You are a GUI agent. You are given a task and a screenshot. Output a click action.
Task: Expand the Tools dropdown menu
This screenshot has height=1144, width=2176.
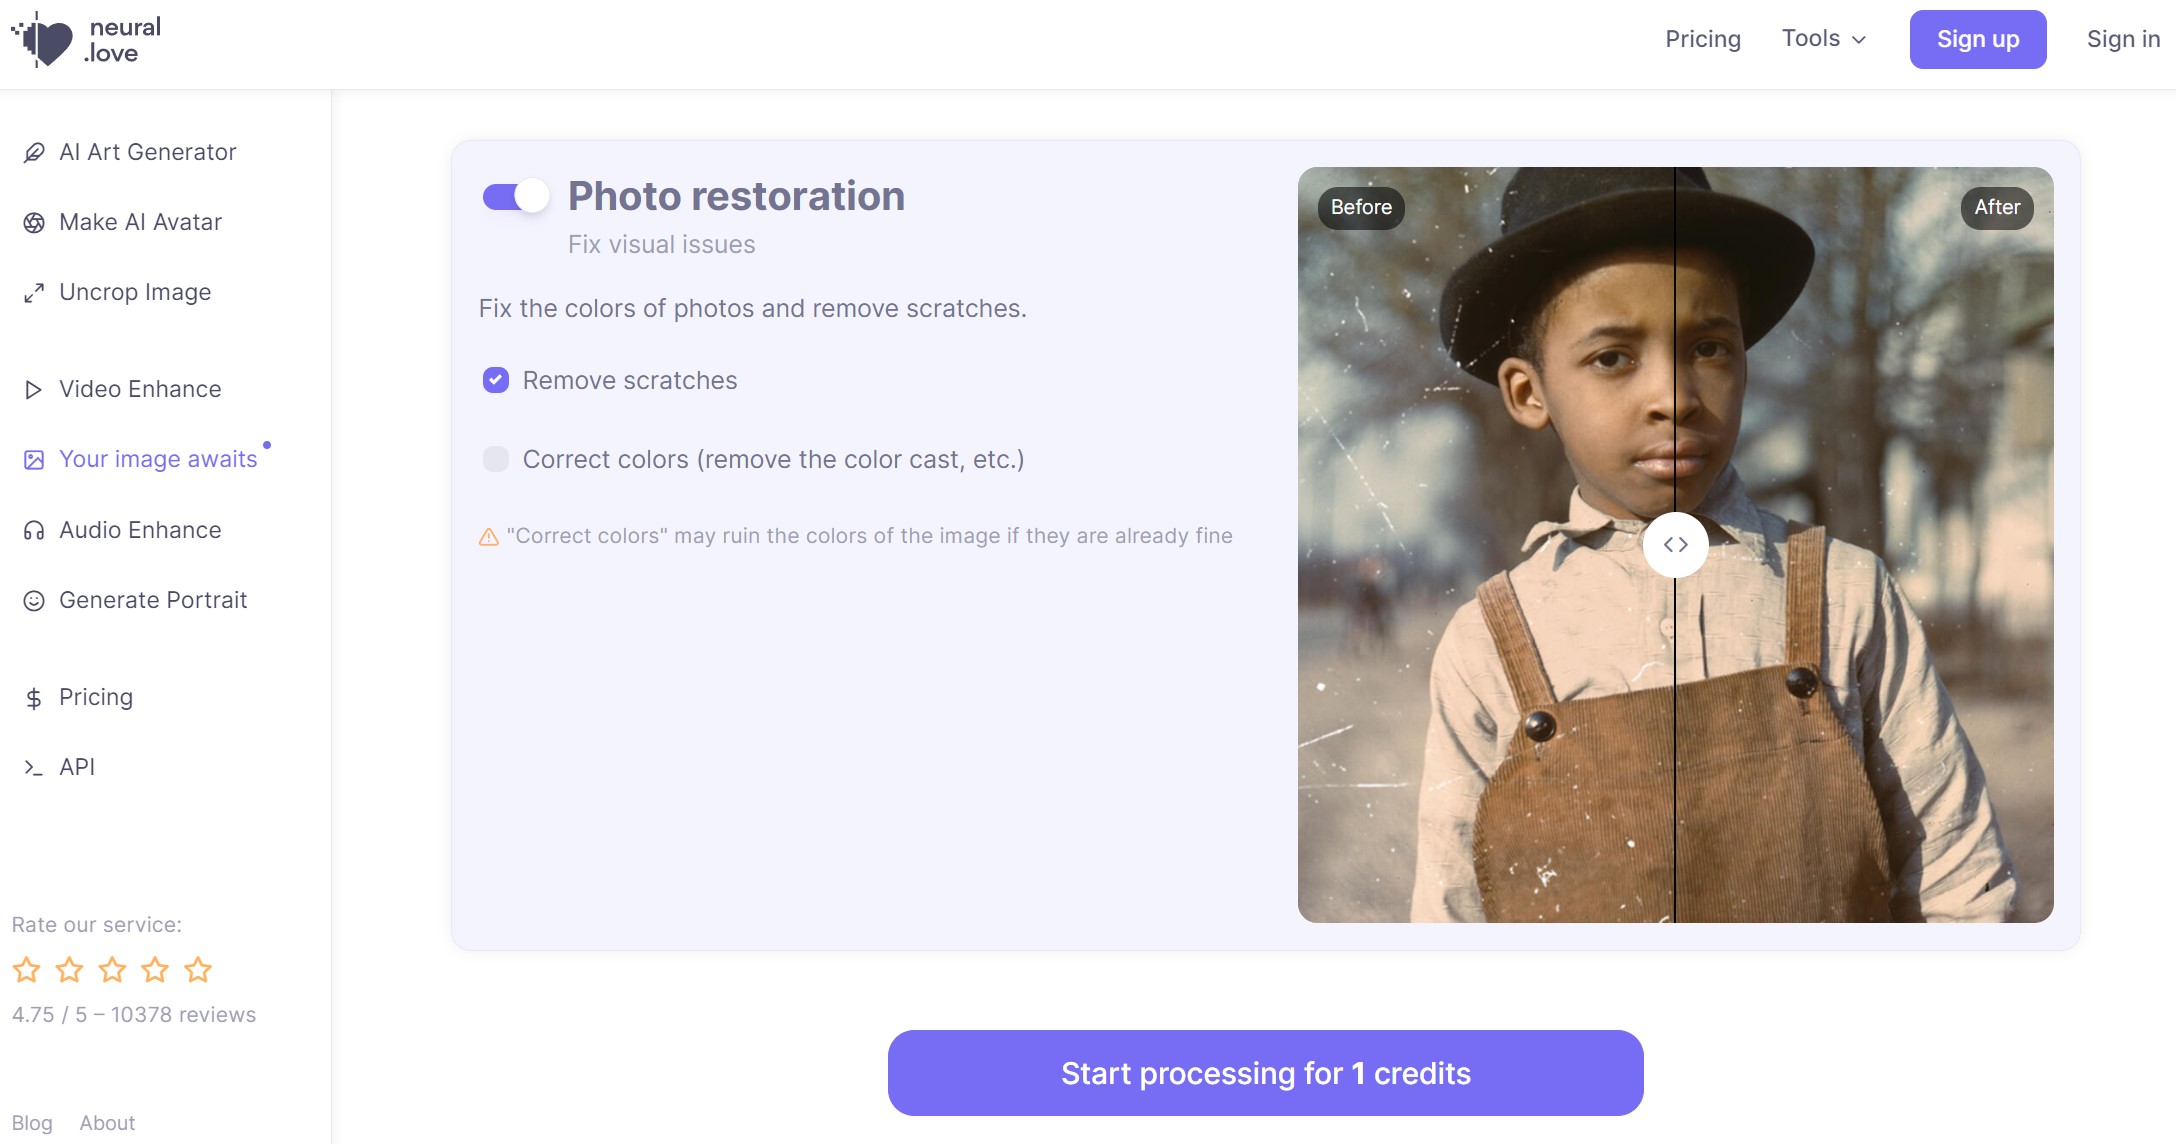(x=1824, y=39)
